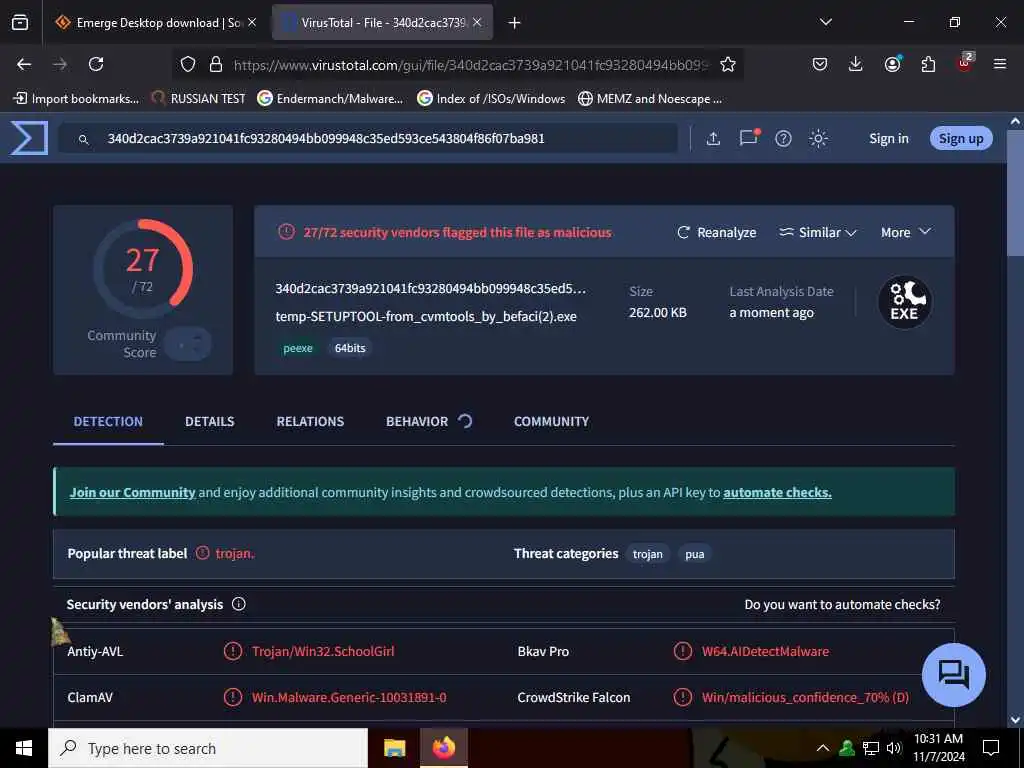Switch to the RELATIONS tab

310,421
